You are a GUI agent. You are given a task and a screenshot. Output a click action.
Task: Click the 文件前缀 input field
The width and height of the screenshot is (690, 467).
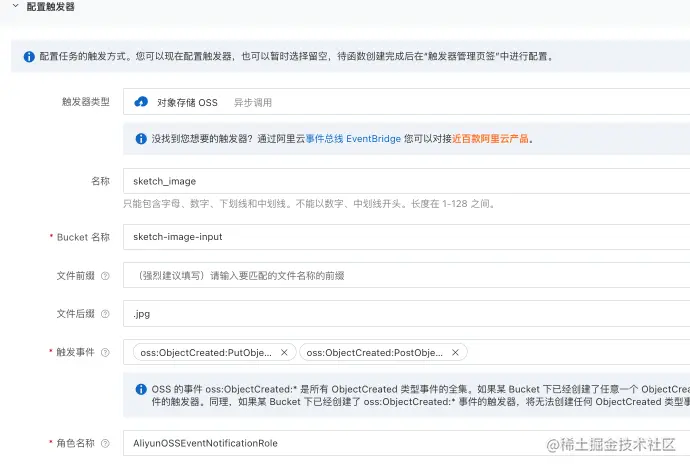(406, 276)
